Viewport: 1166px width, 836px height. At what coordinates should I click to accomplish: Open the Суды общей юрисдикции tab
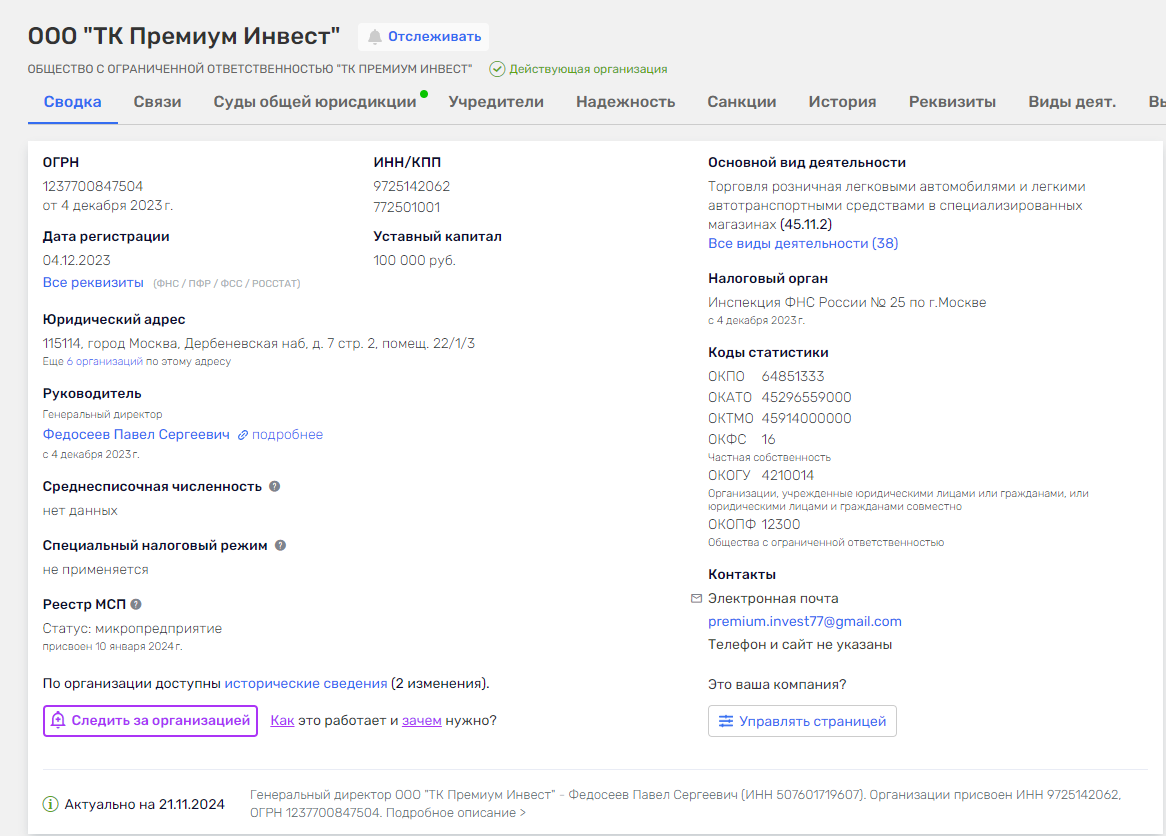315,102
